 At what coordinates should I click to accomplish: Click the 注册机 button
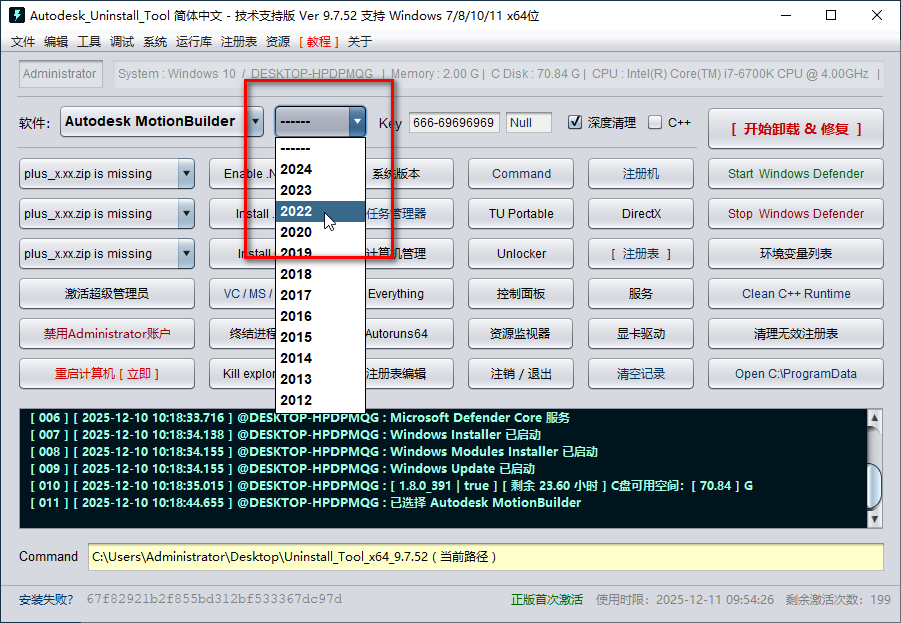pos(641,174)
